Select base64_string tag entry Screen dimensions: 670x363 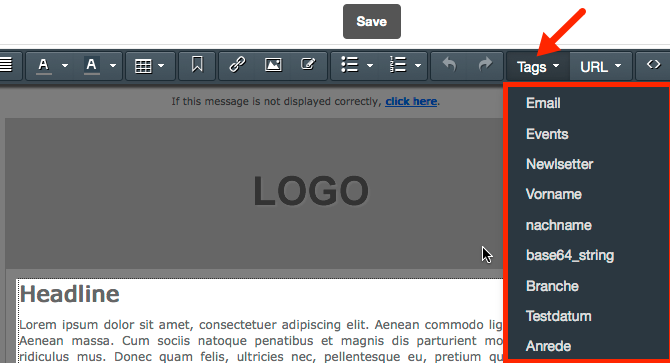(570, 255)
